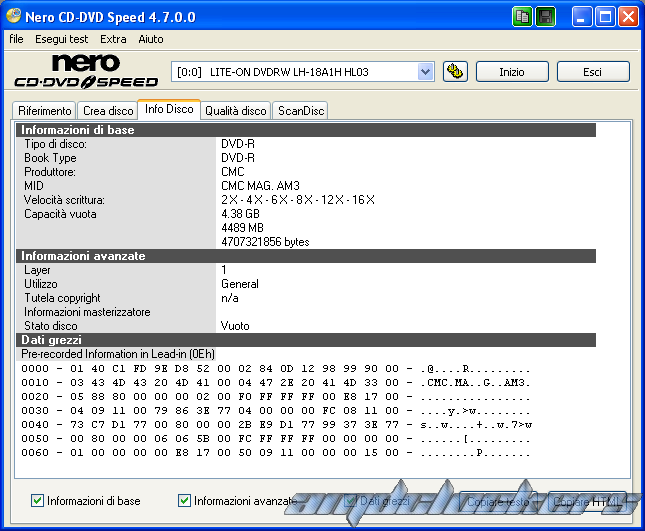Maximize the Nero window
Image resolution: width=645 pixels, height=531 pixels.
[606, 16]
